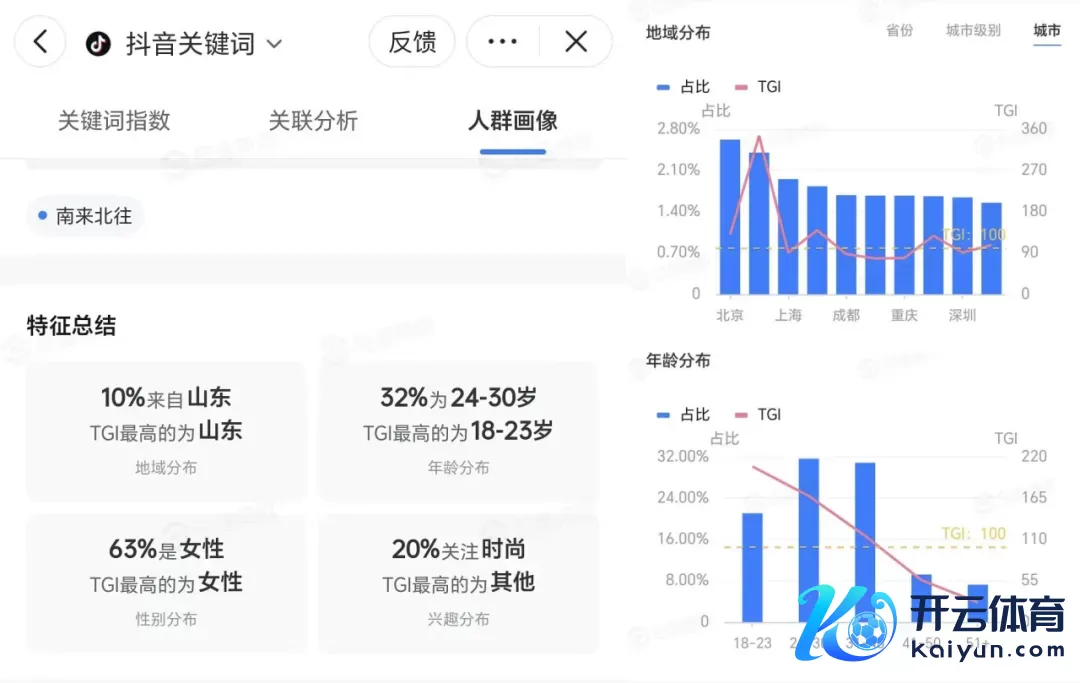This screenshot has width=1080, height=683.
Task: Toggle TGI legend in age chart
Action: (x=758, y=415)
